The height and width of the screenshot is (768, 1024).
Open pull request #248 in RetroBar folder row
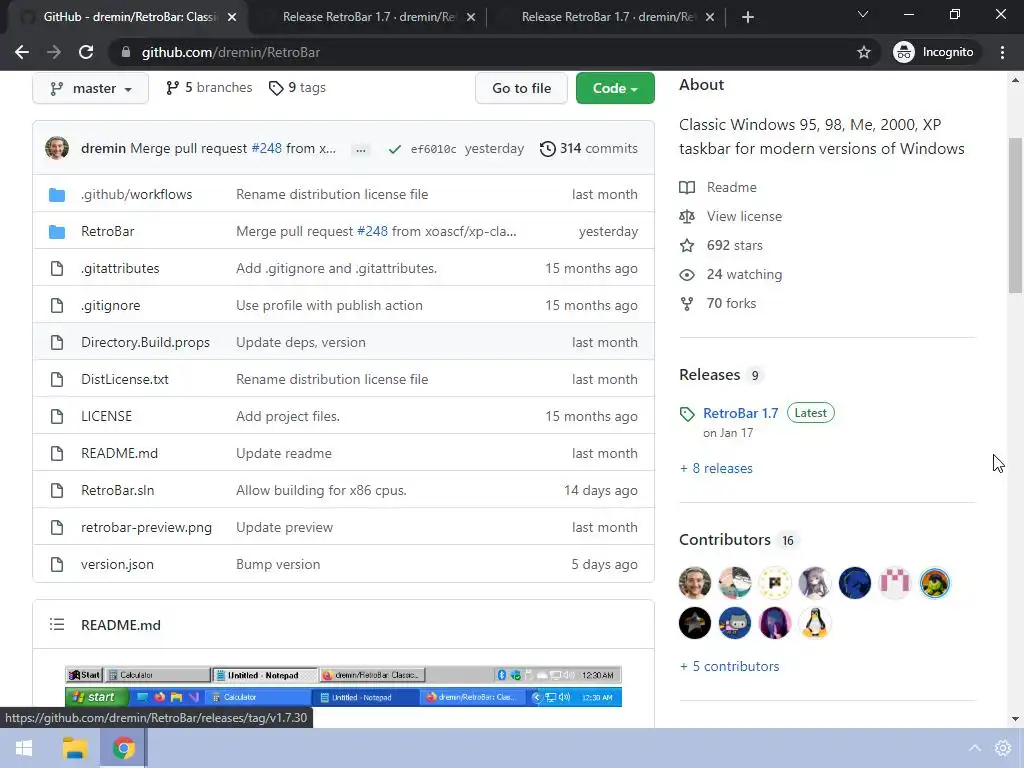[372, 231]
